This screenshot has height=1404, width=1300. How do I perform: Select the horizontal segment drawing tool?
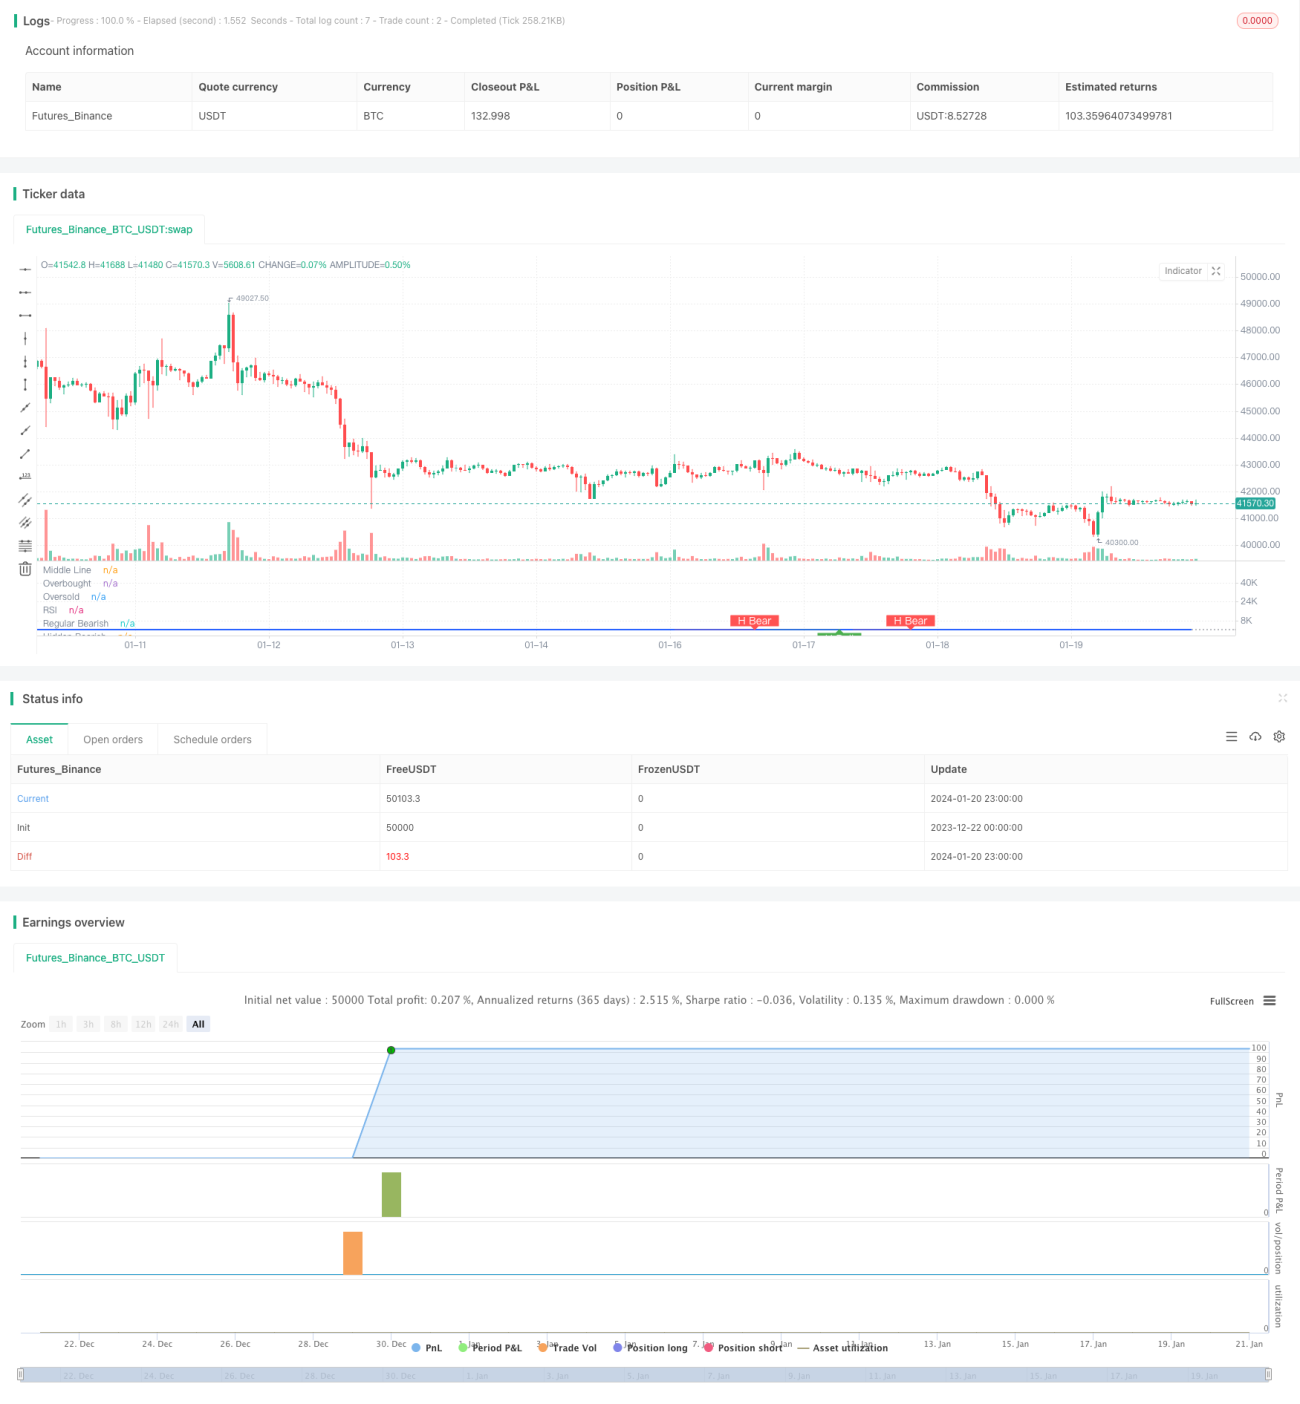click(x=25, y=315)
